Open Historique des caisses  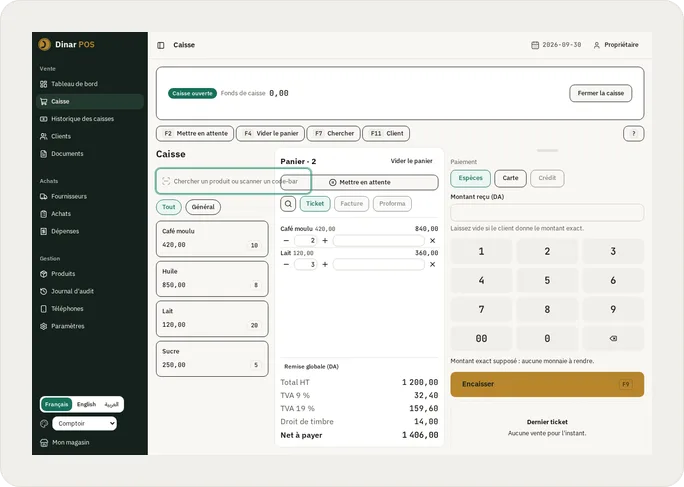90,119
